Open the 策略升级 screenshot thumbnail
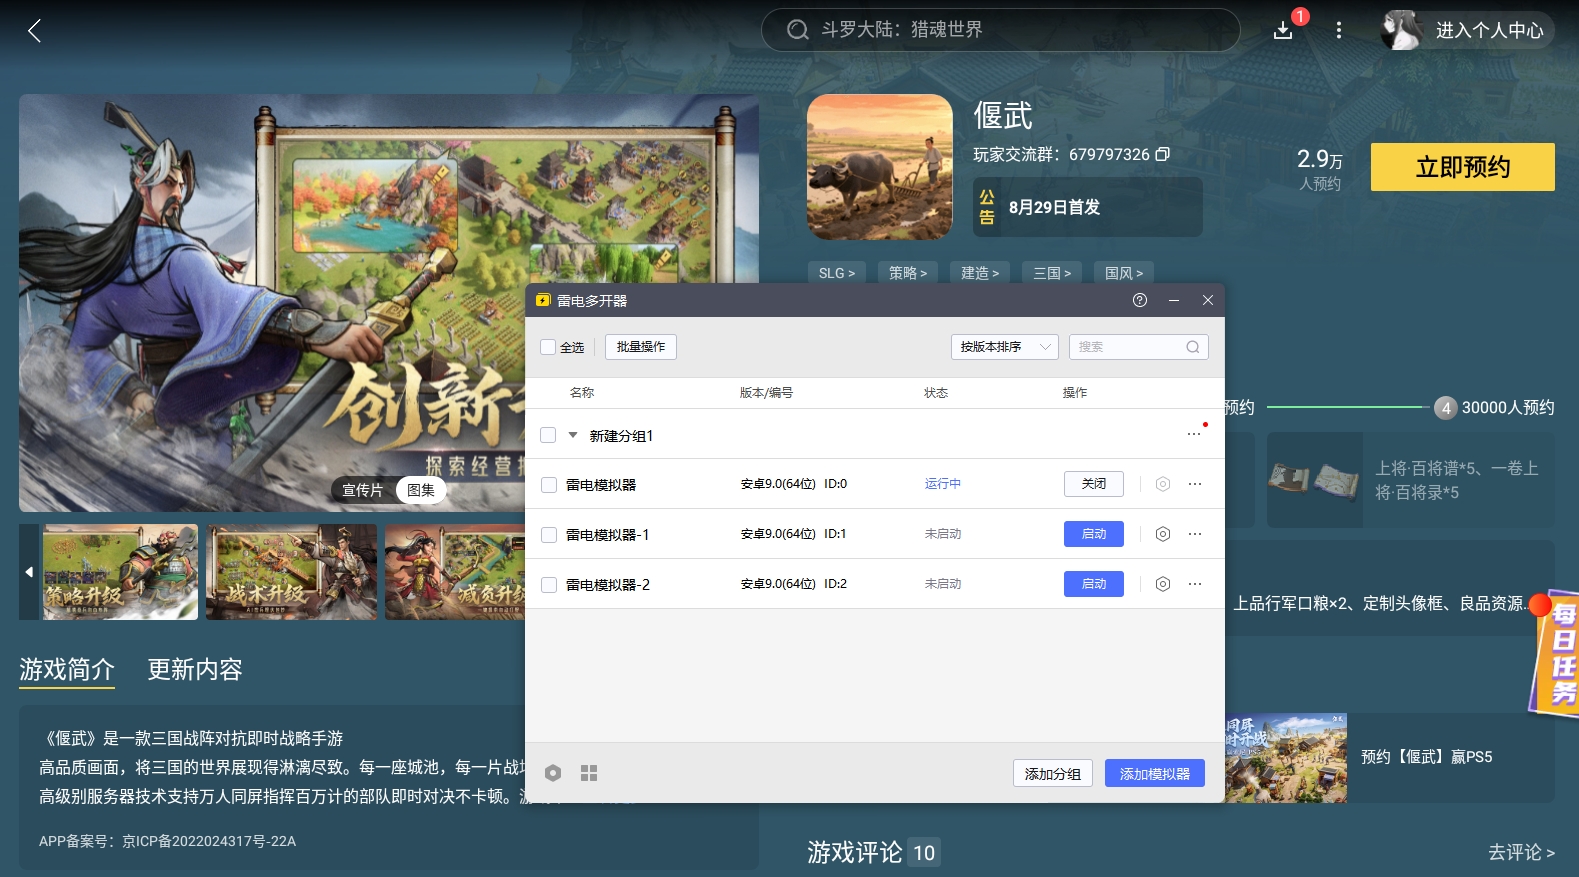Viewport: 1579px width, 877px height. [x=120, y=572]
